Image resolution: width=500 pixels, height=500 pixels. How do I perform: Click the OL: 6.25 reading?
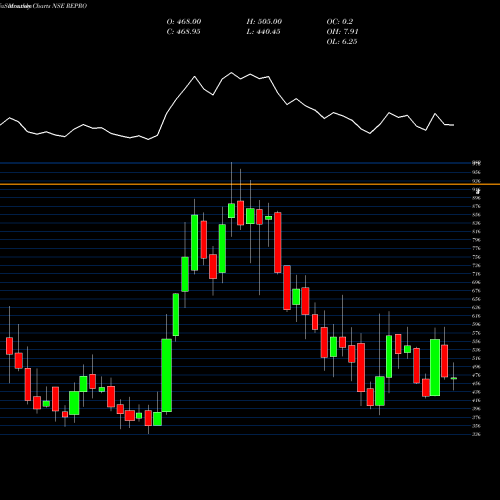point(342,42)
